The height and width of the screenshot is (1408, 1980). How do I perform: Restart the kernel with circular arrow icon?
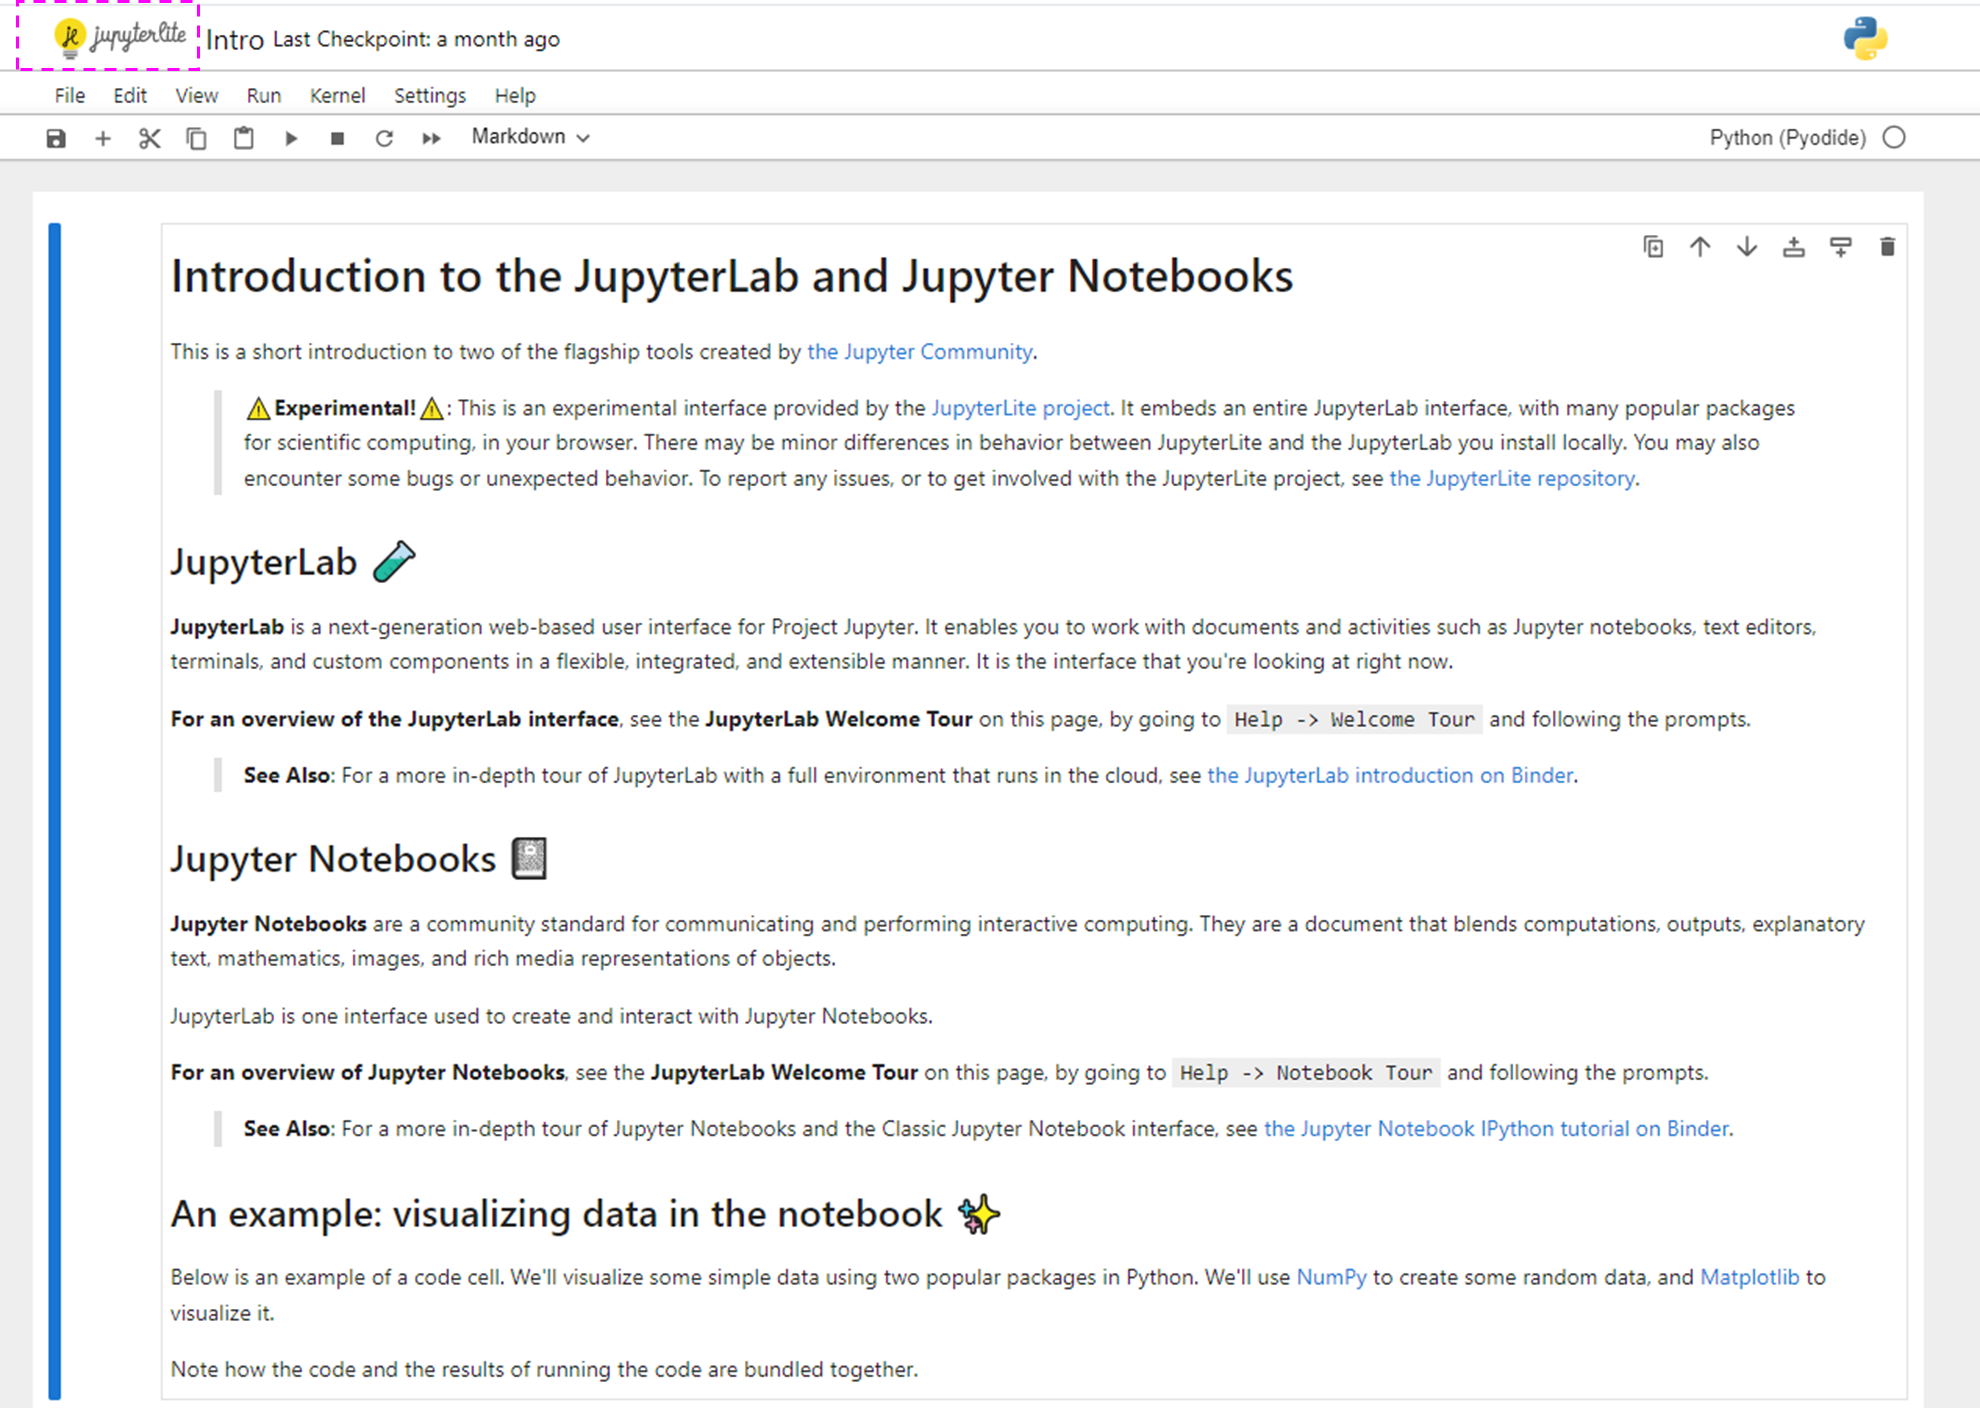click(x=384, y=138)
